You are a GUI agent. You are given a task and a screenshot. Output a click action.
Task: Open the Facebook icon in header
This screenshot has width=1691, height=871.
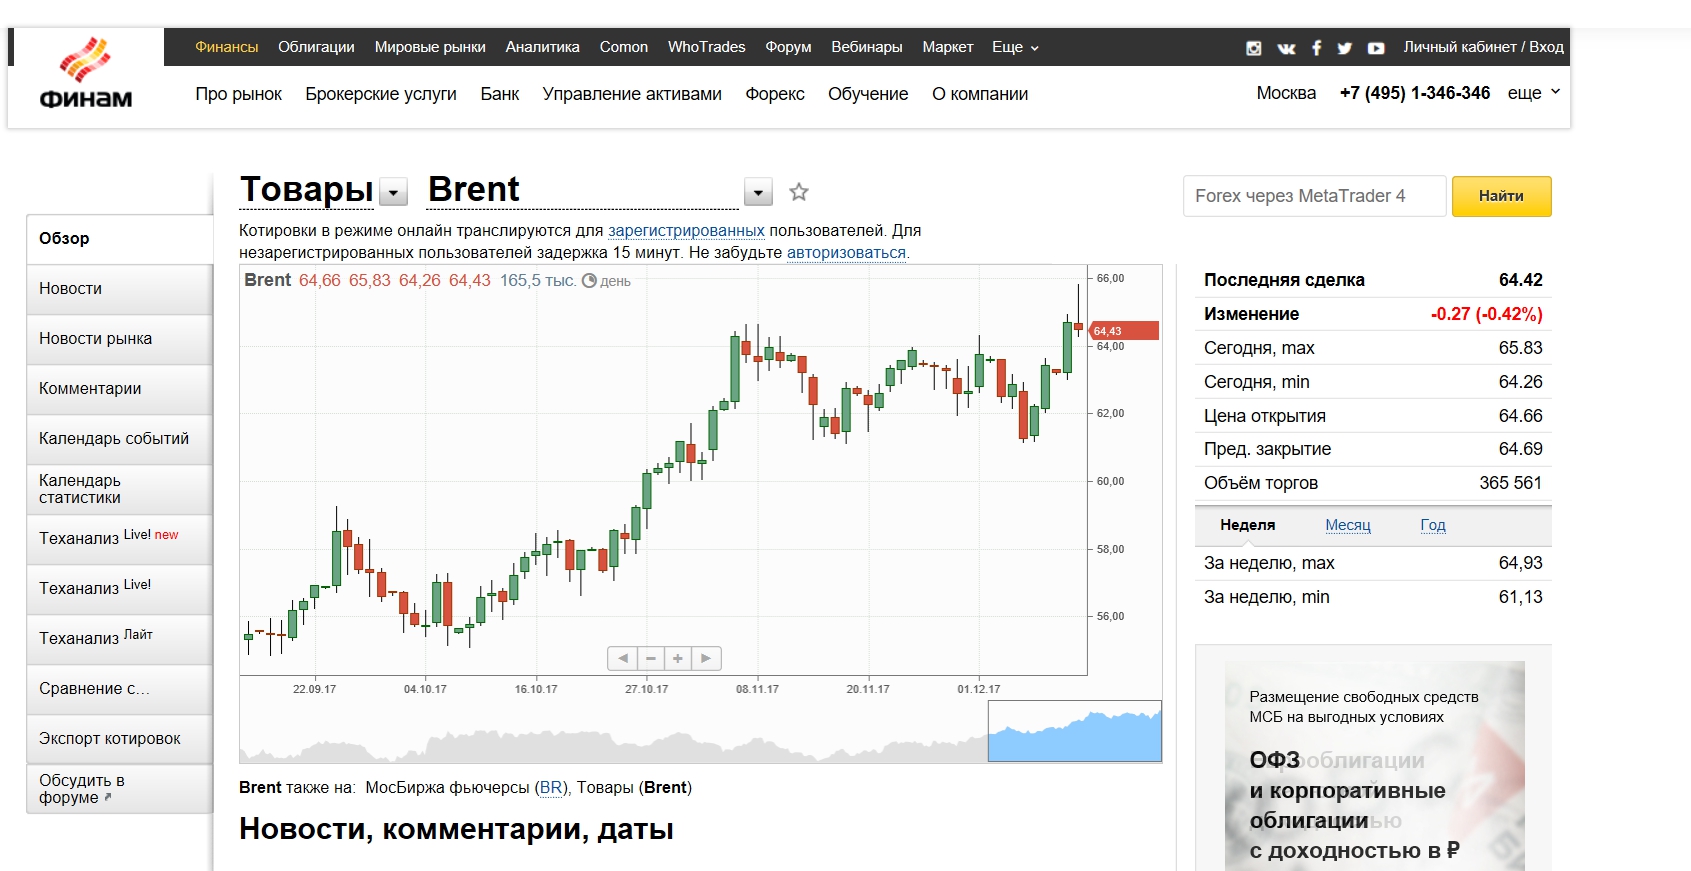click(1316, 48)
